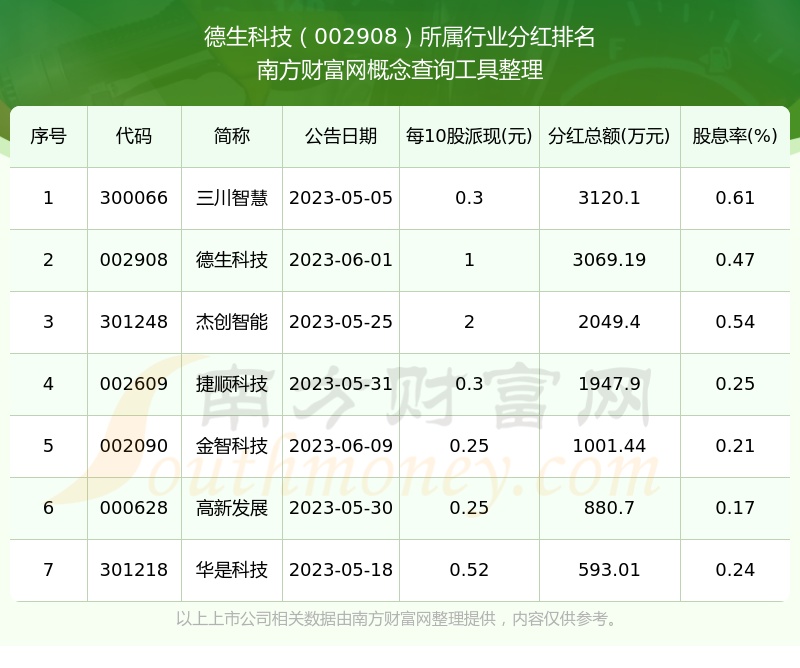
Task: Select the 0.47 dividend yield cell
Action: pyautogui.click(x=735, y=260)
